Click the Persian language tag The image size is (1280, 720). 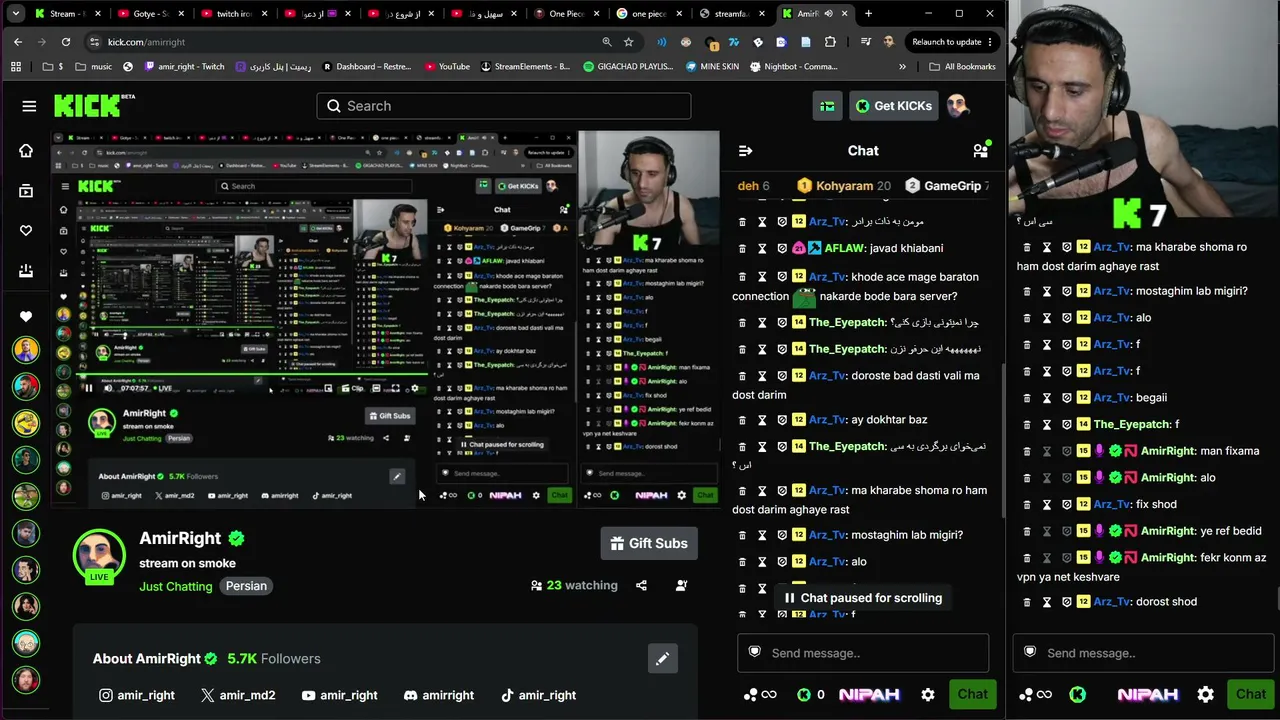246,586
